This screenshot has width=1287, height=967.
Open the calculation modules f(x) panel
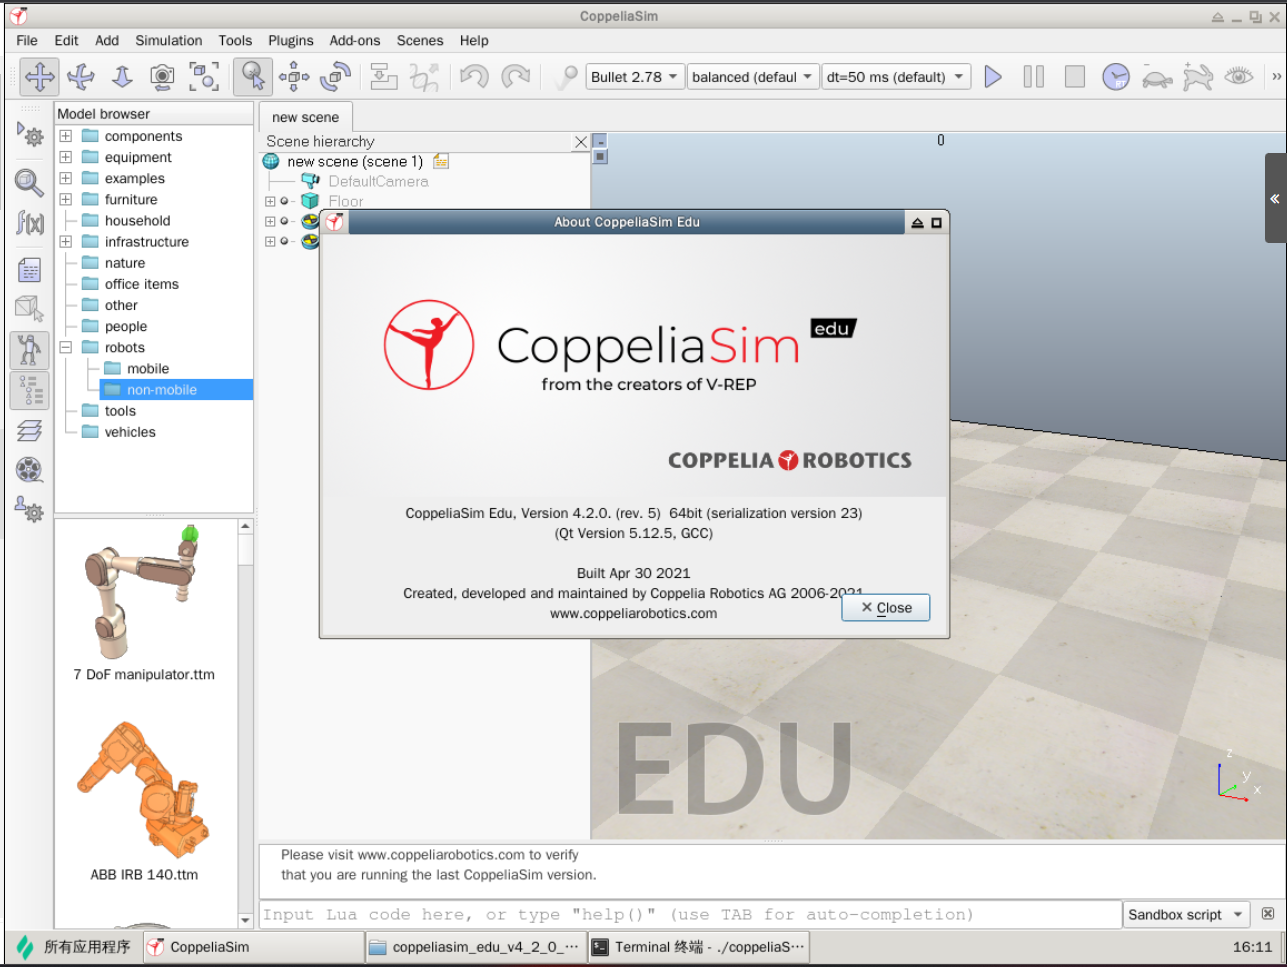(29, 220)
